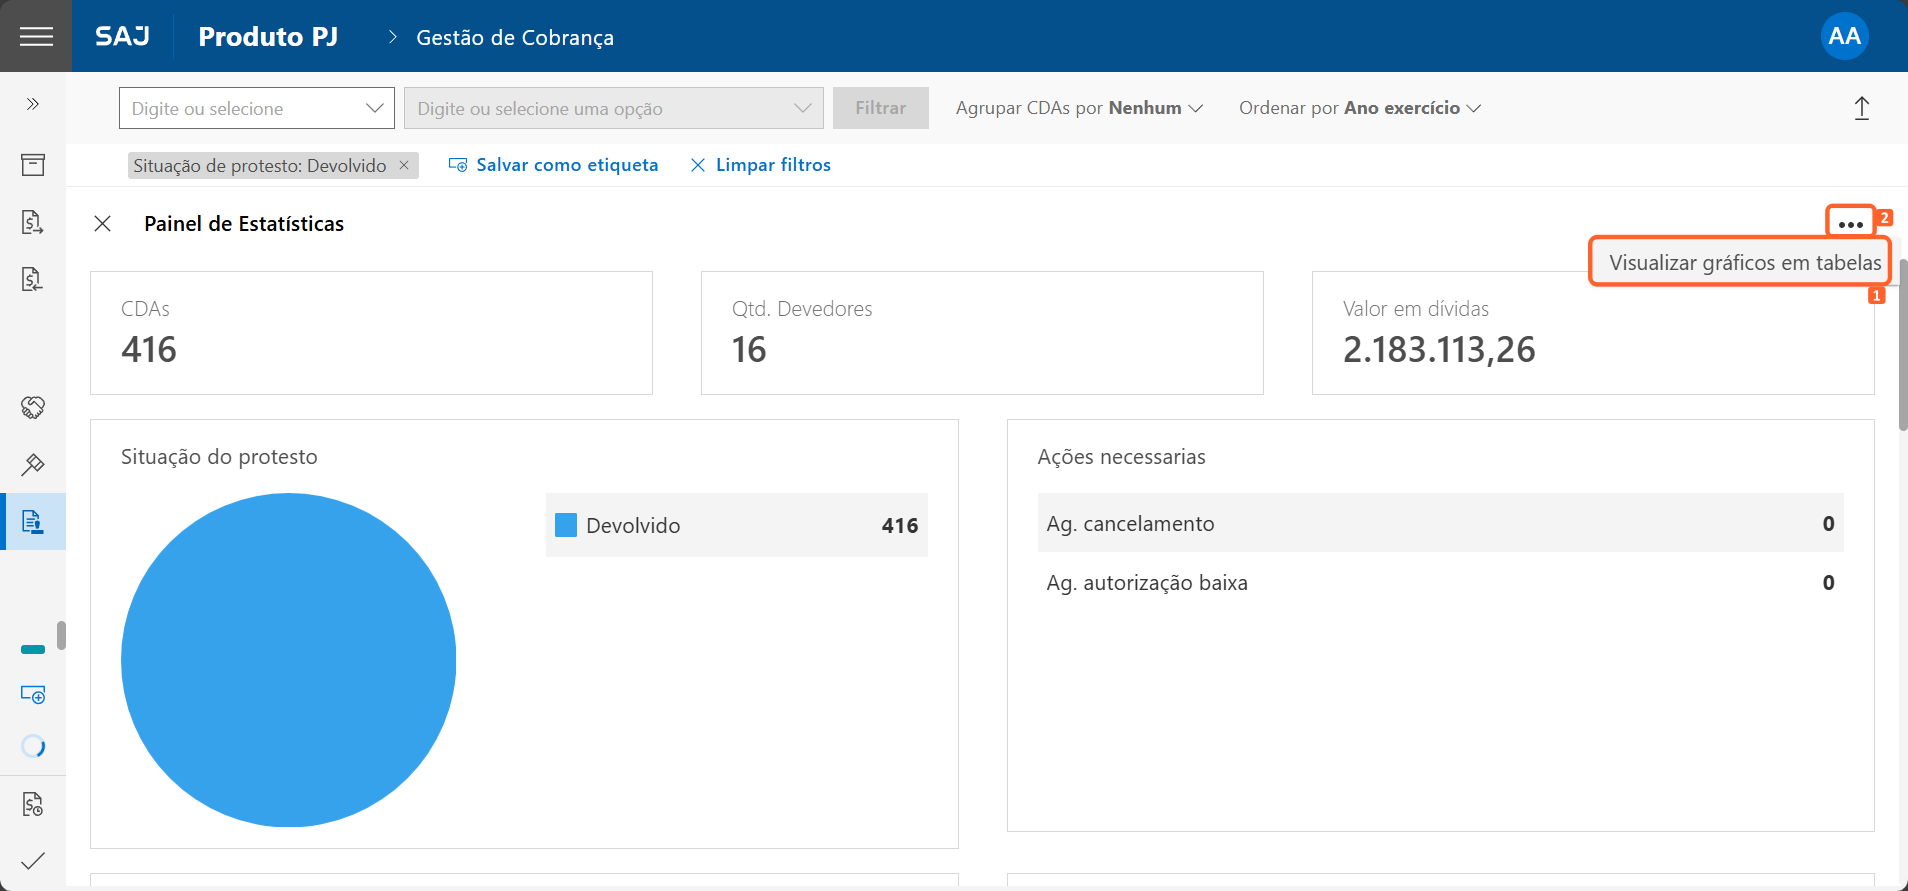The image size is (1908, 891).
Task: Click the teal dash sidebar icon
Action: tap(33, 650)
